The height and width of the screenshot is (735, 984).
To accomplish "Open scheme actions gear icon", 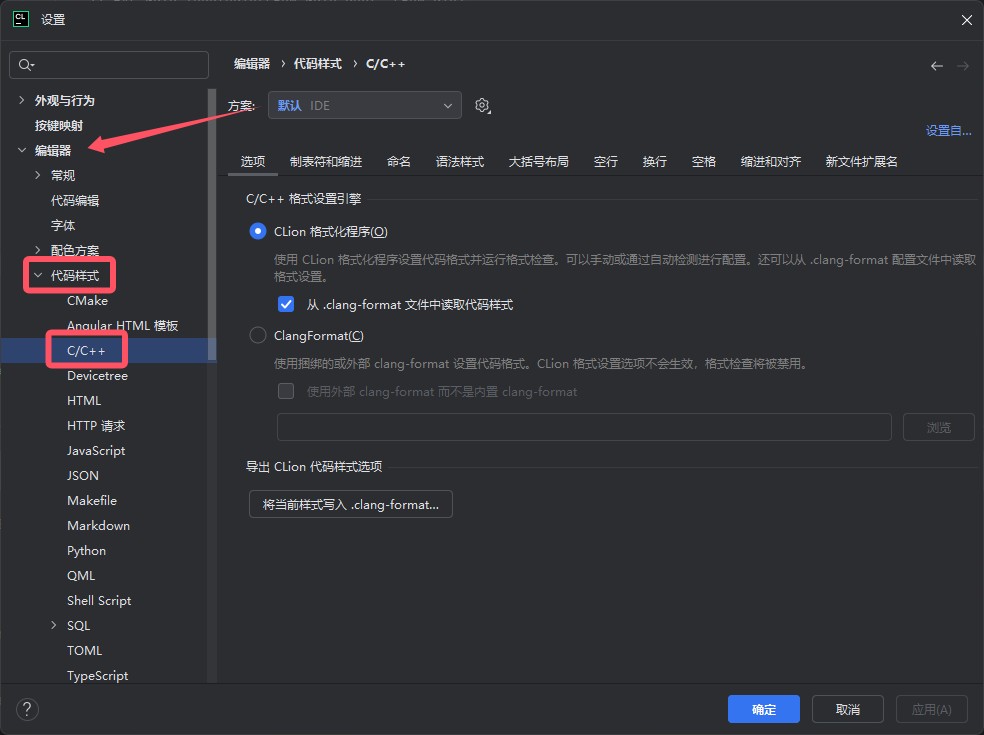I will [x=482, y=105].
